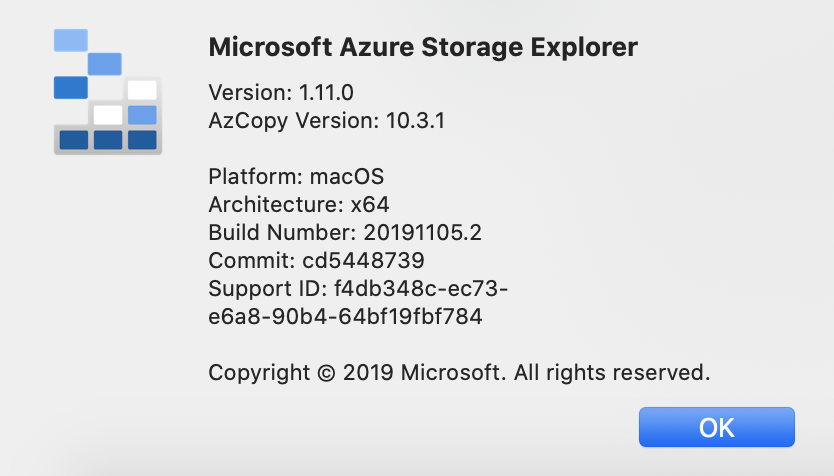Select the x64 architecture value
Viewport: 834px width, 476px height.
click(368, 205)
